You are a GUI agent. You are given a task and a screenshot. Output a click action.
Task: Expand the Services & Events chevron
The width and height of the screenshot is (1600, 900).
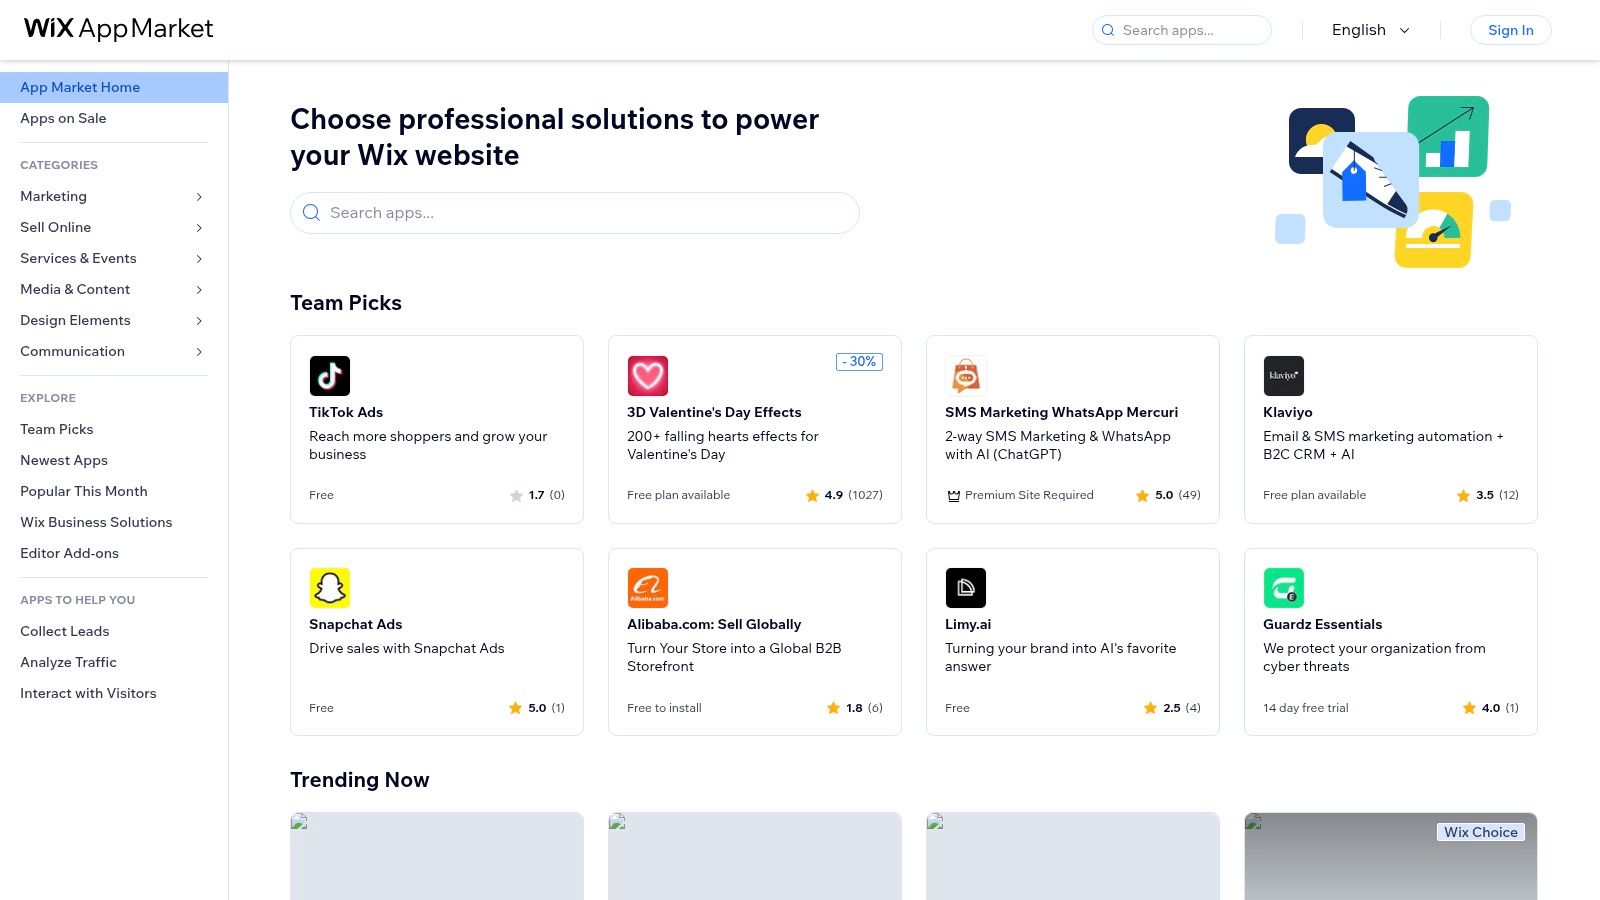click(199, 259)
